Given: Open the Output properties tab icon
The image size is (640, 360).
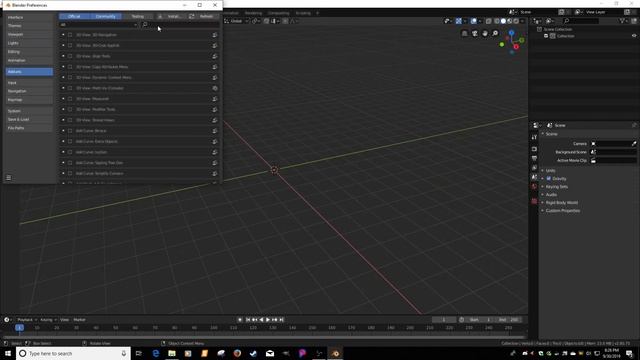Looking at the screenshot, I should [534, 158].
